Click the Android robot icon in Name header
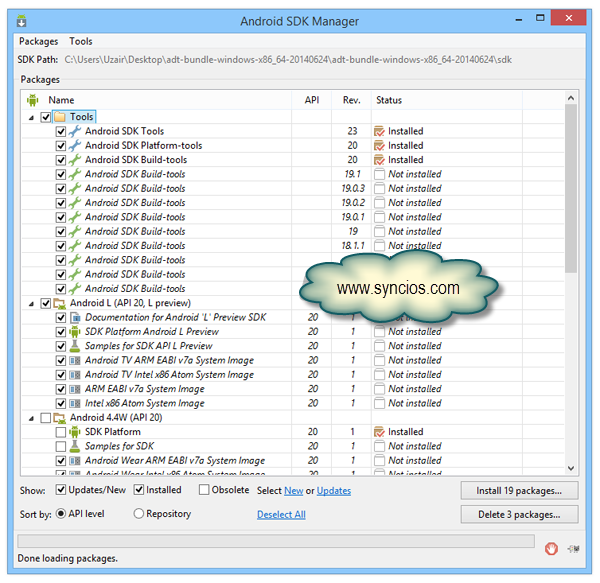 point(33,100)
